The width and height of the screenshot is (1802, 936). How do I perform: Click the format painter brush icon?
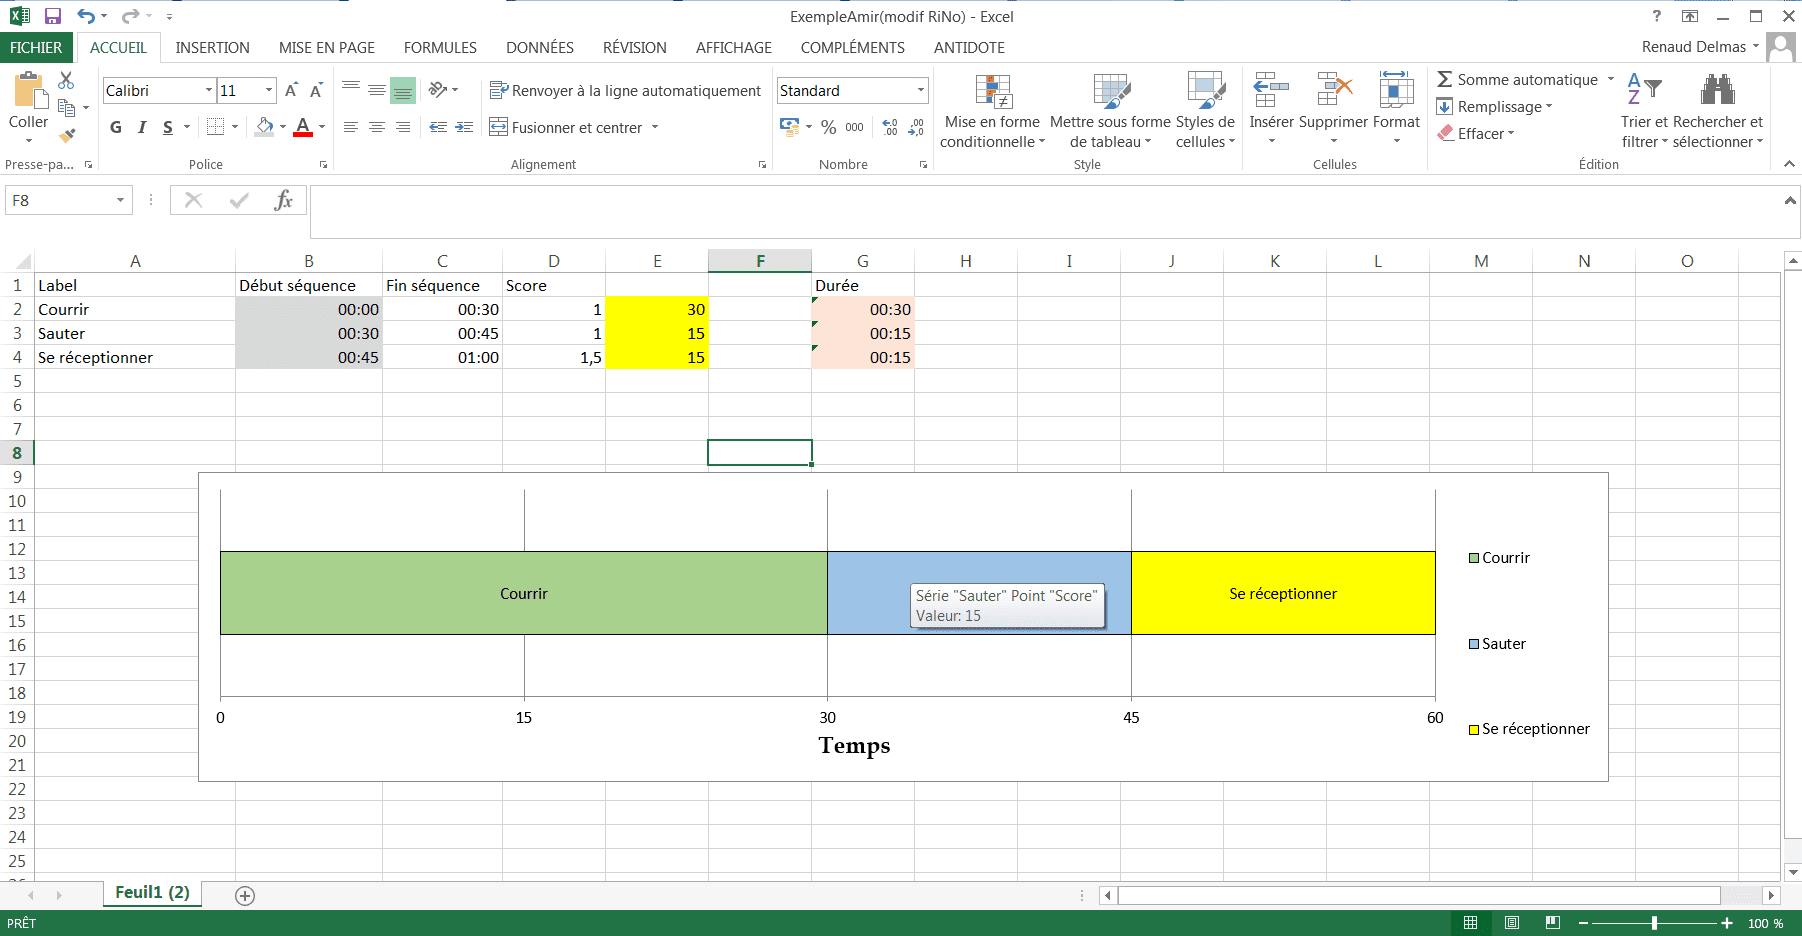(67, 136)
